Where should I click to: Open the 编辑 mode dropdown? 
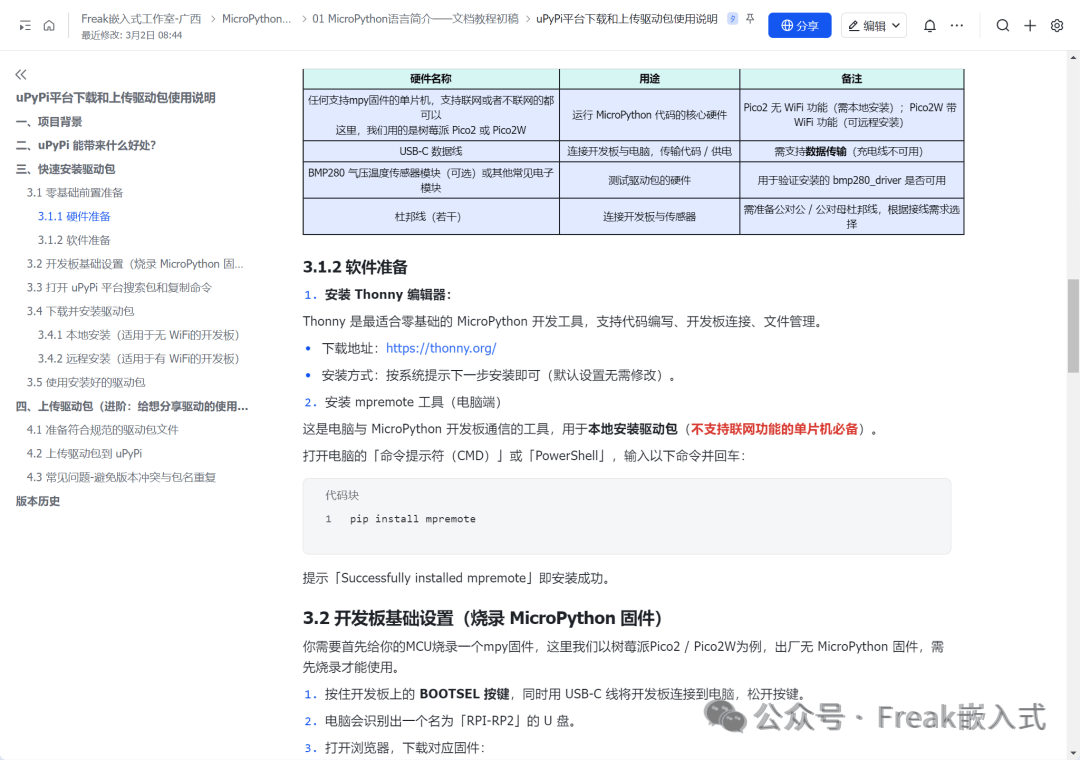[873, 26]
